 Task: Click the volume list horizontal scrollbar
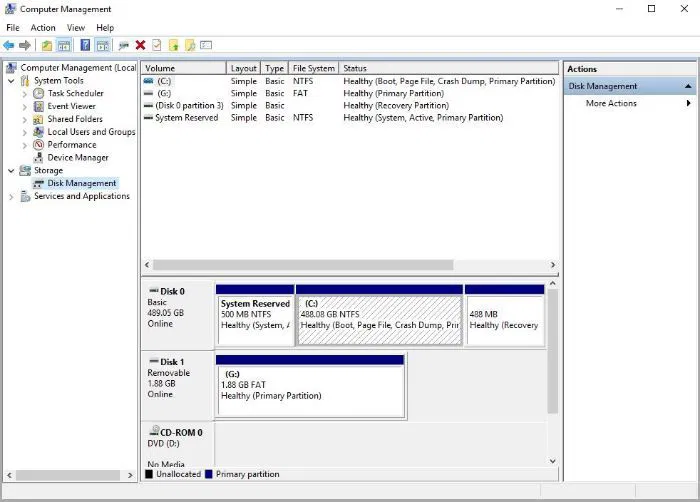[303, 265]
